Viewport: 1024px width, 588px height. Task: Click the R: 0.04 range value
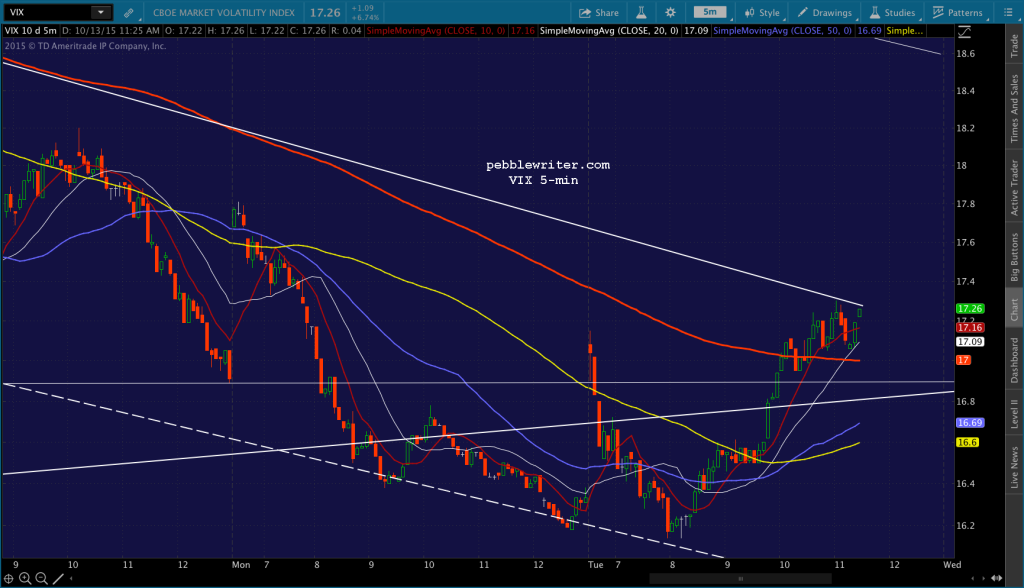tap(346, 31)
